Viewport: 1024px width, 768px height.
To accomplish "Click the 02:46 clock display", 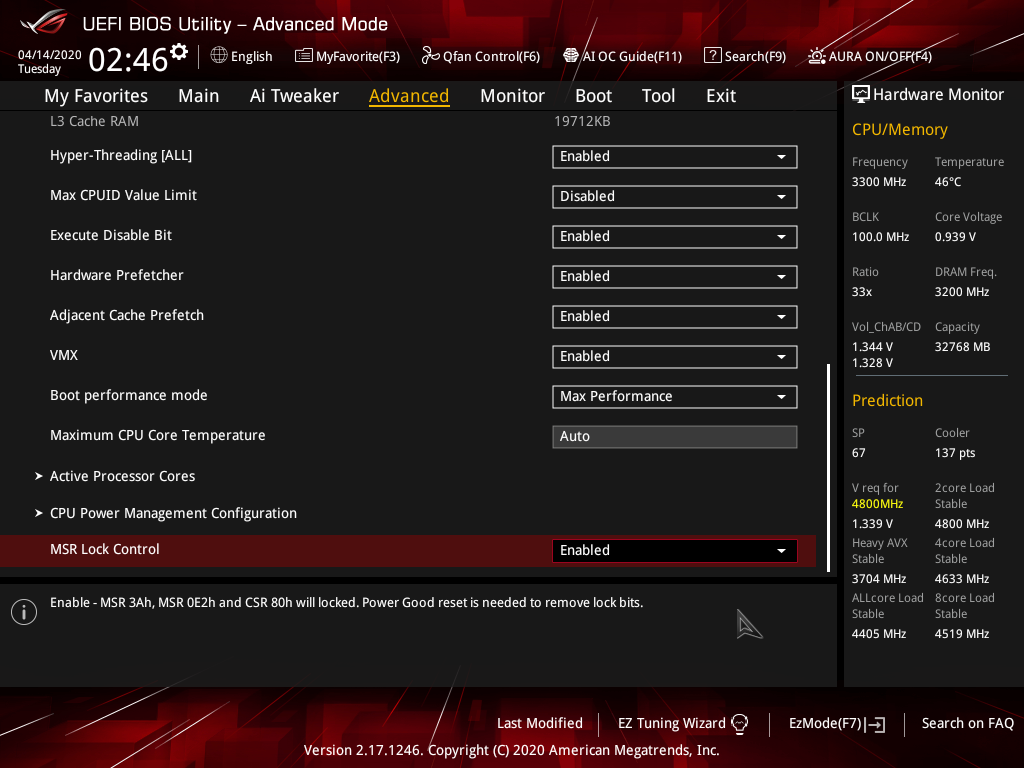I will (x=128, y=59).
